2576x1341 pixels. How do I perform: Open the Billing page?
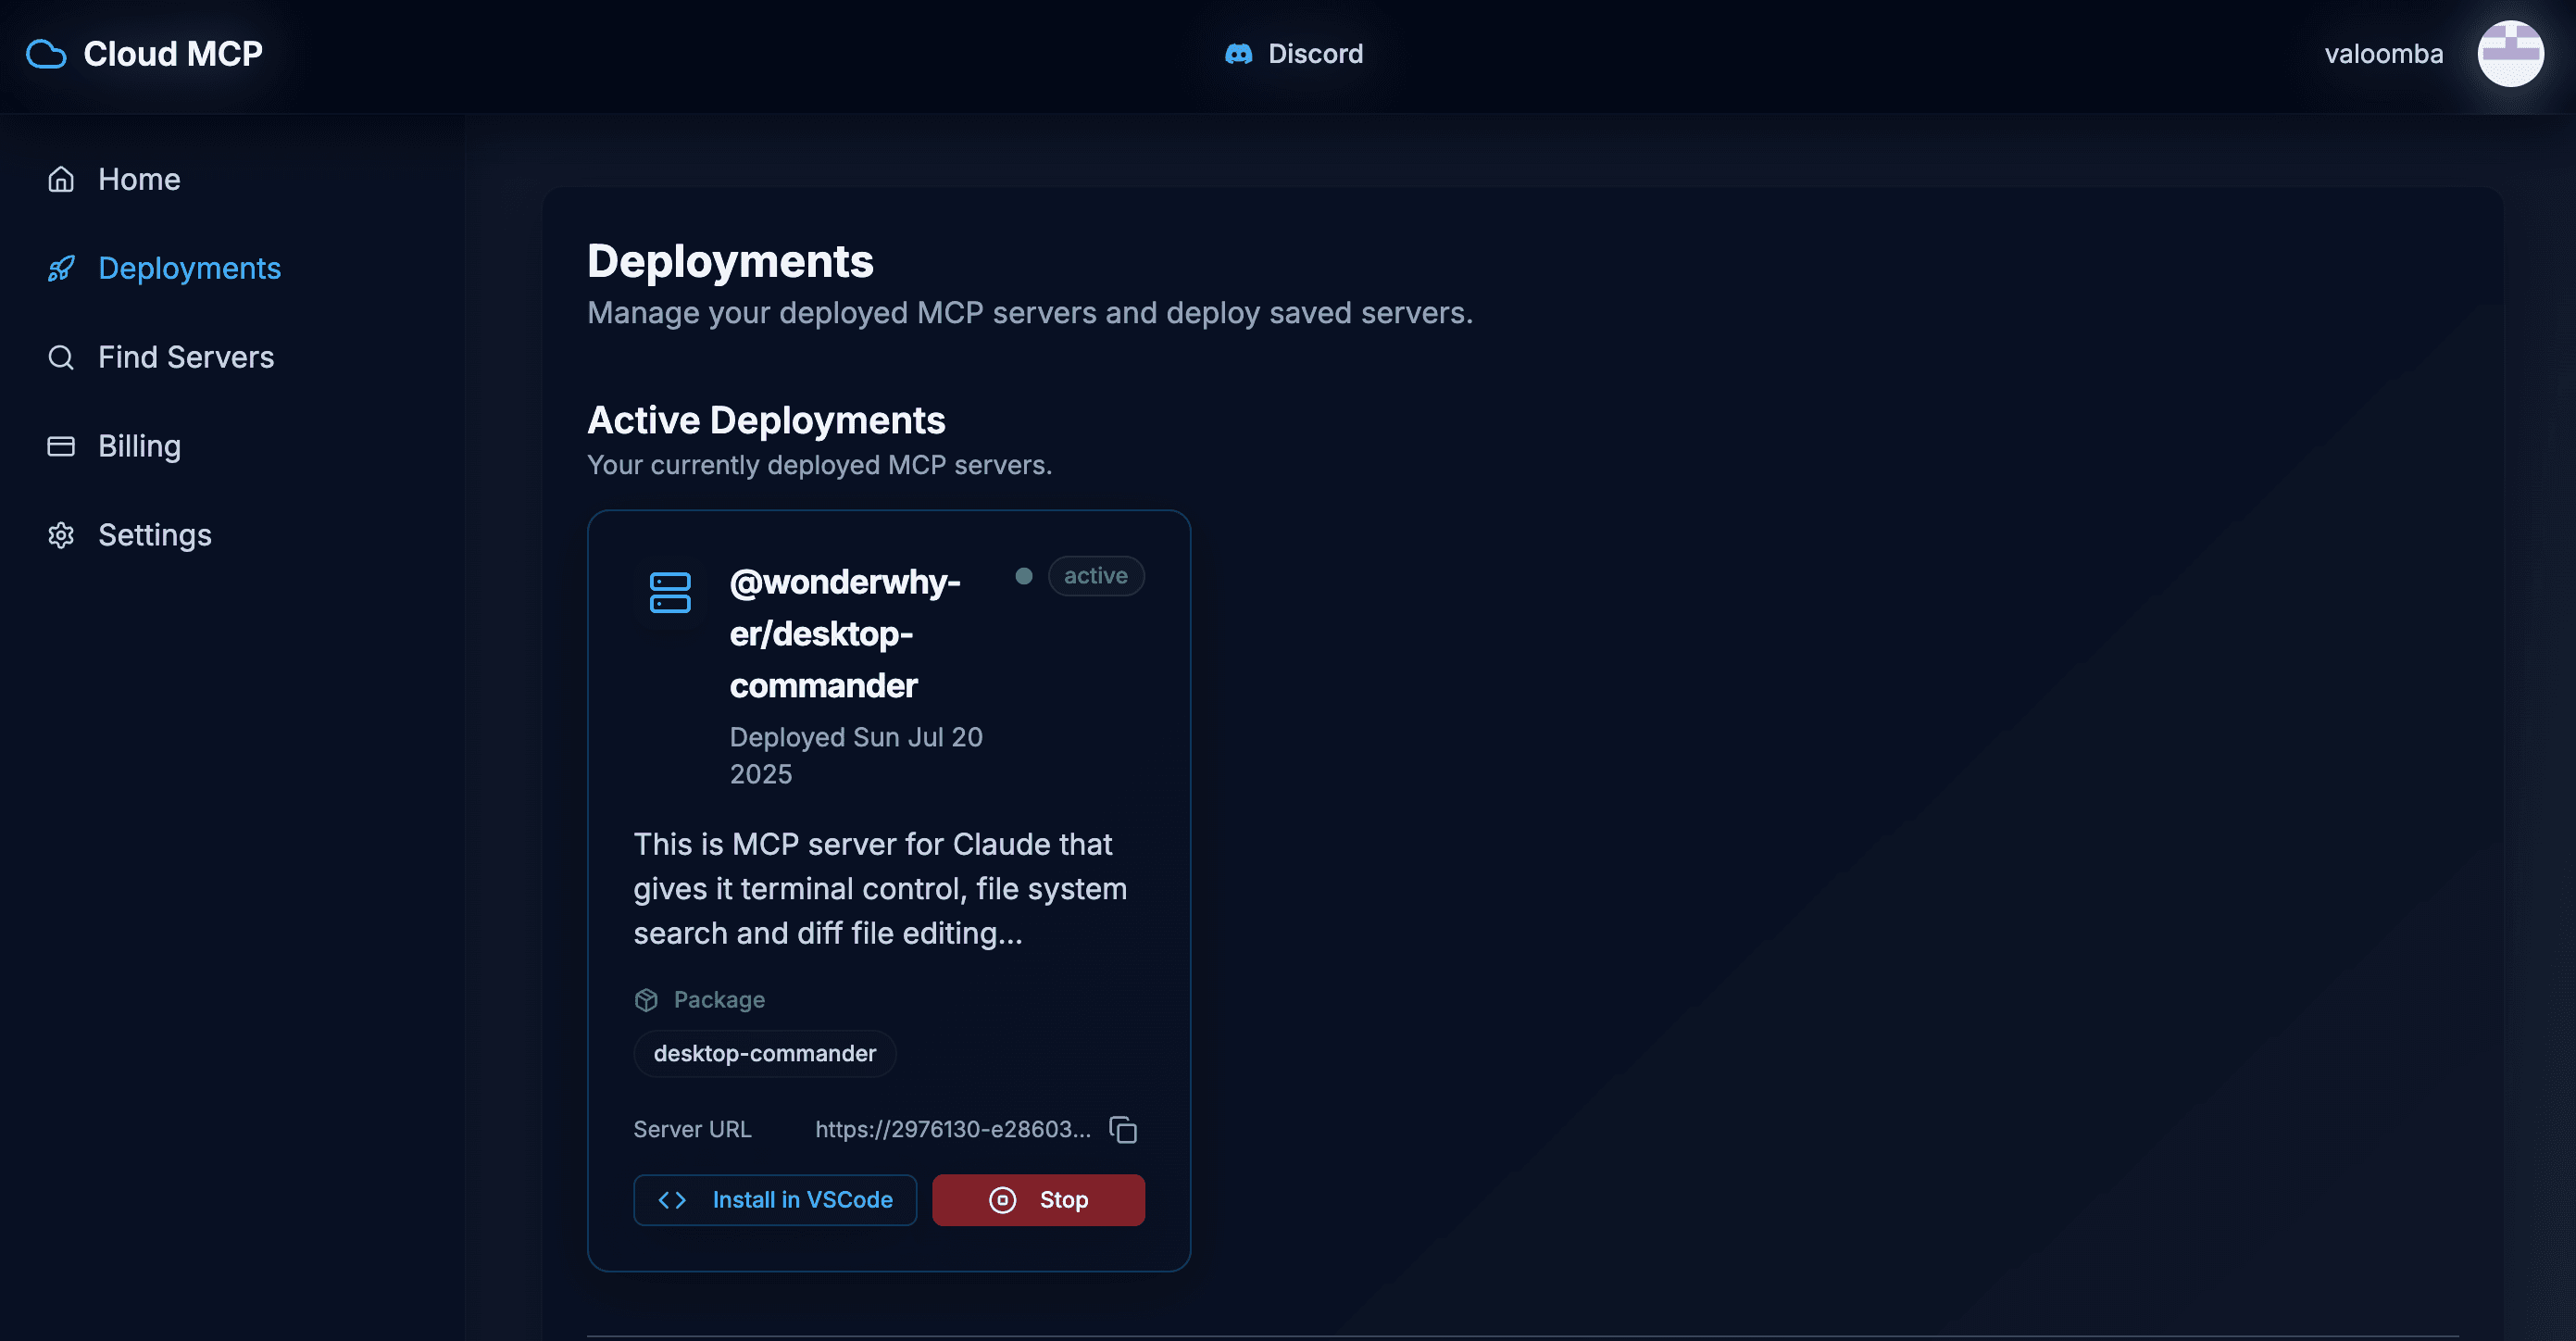139,446
